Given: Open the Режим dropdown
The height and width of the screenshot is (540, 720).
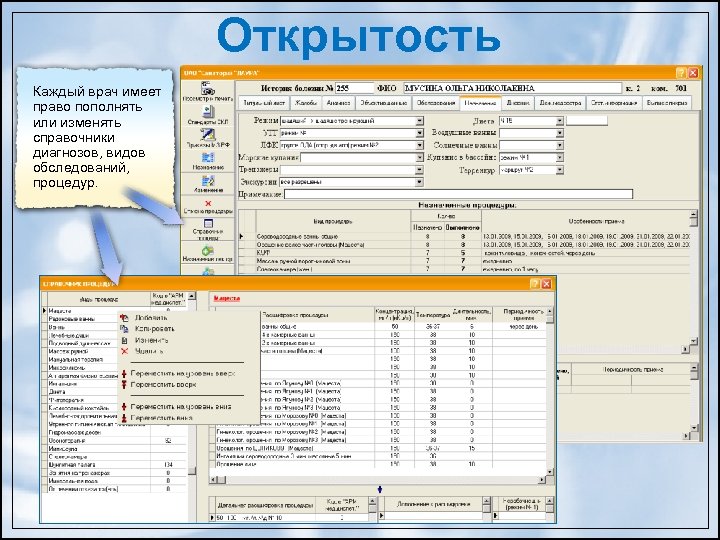Looking at the screenshot, I should pos(419,121).
